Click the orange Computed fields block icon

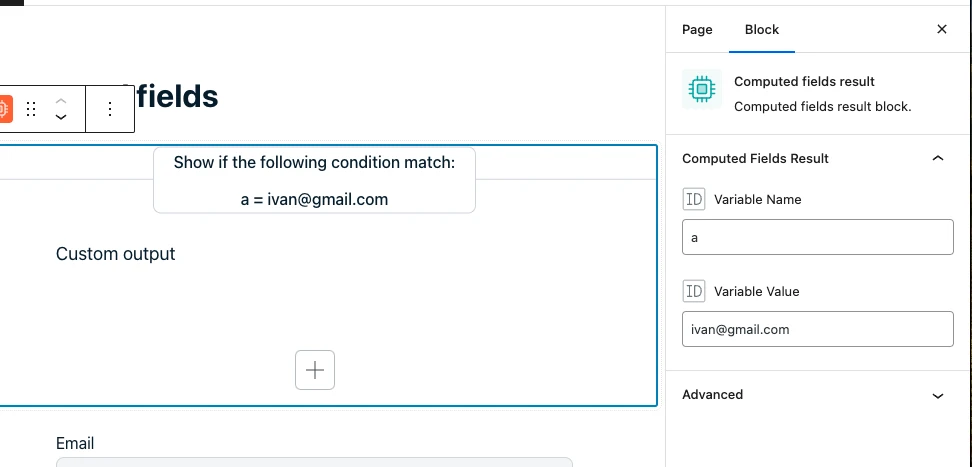coord(4,109)
